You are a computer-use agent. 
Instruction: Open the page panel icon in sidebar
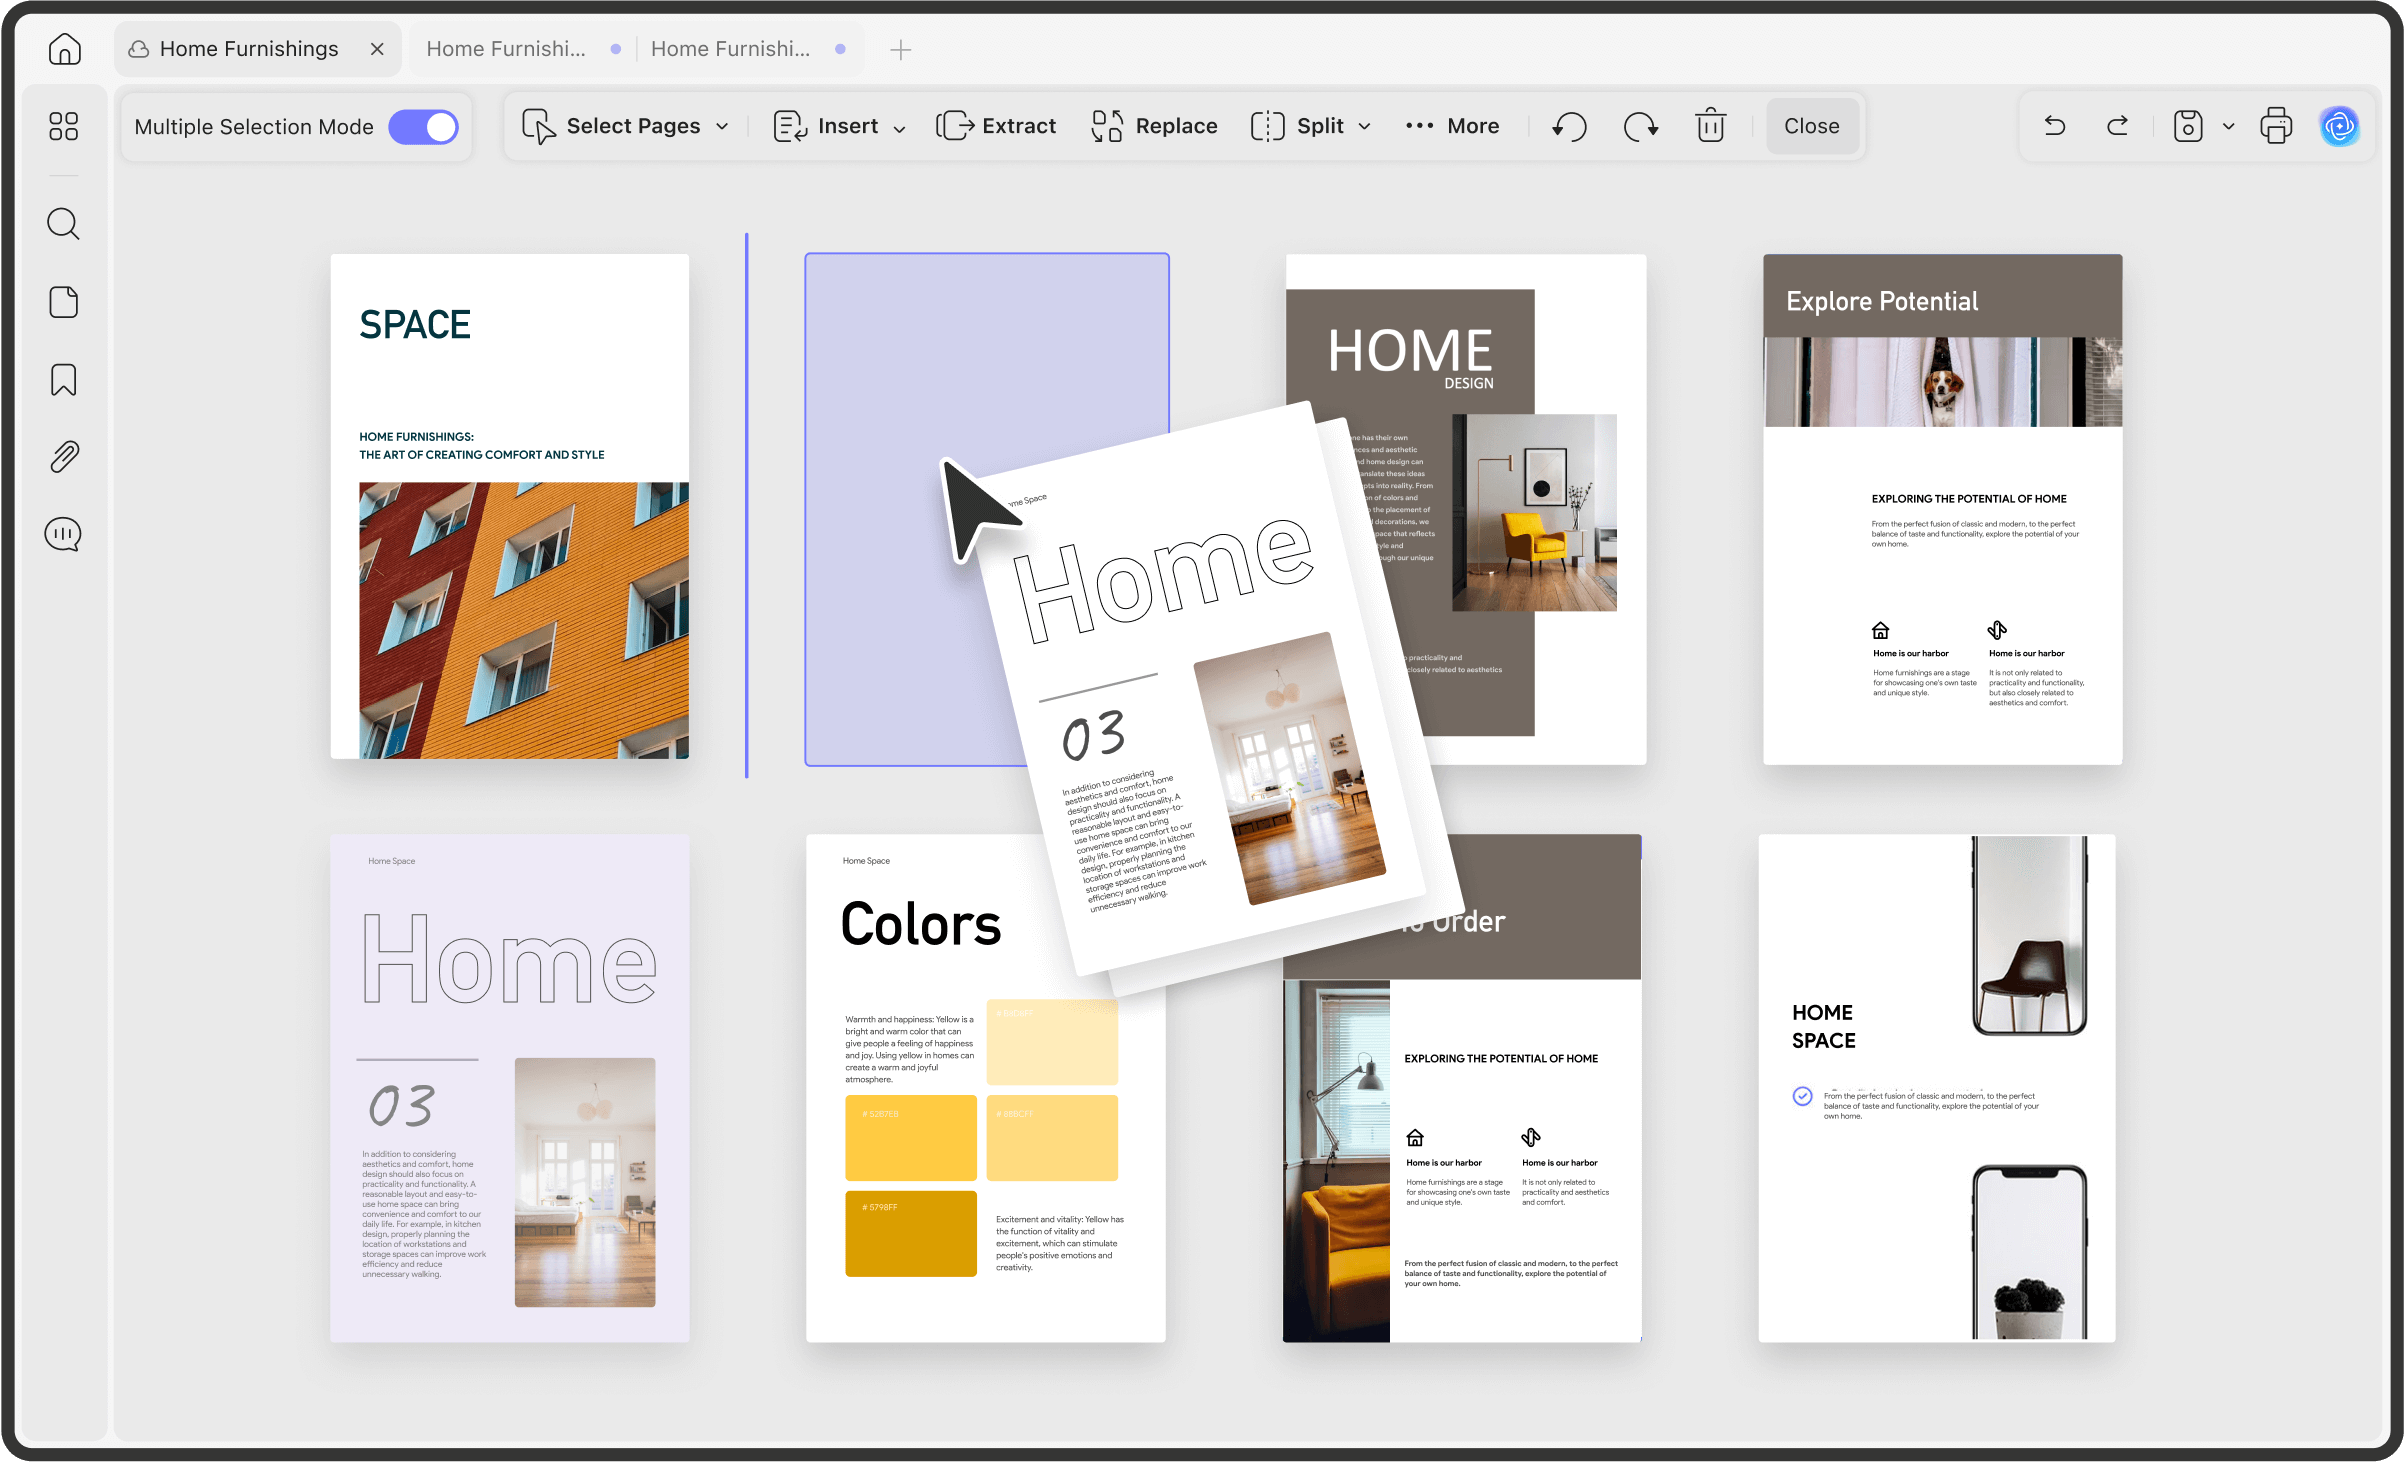(x=64, y=302)
